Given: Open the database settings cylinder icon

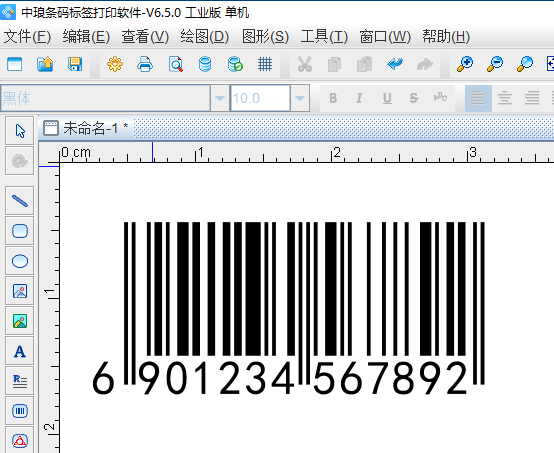Looking at the screenshot, I should pos(205,64).
